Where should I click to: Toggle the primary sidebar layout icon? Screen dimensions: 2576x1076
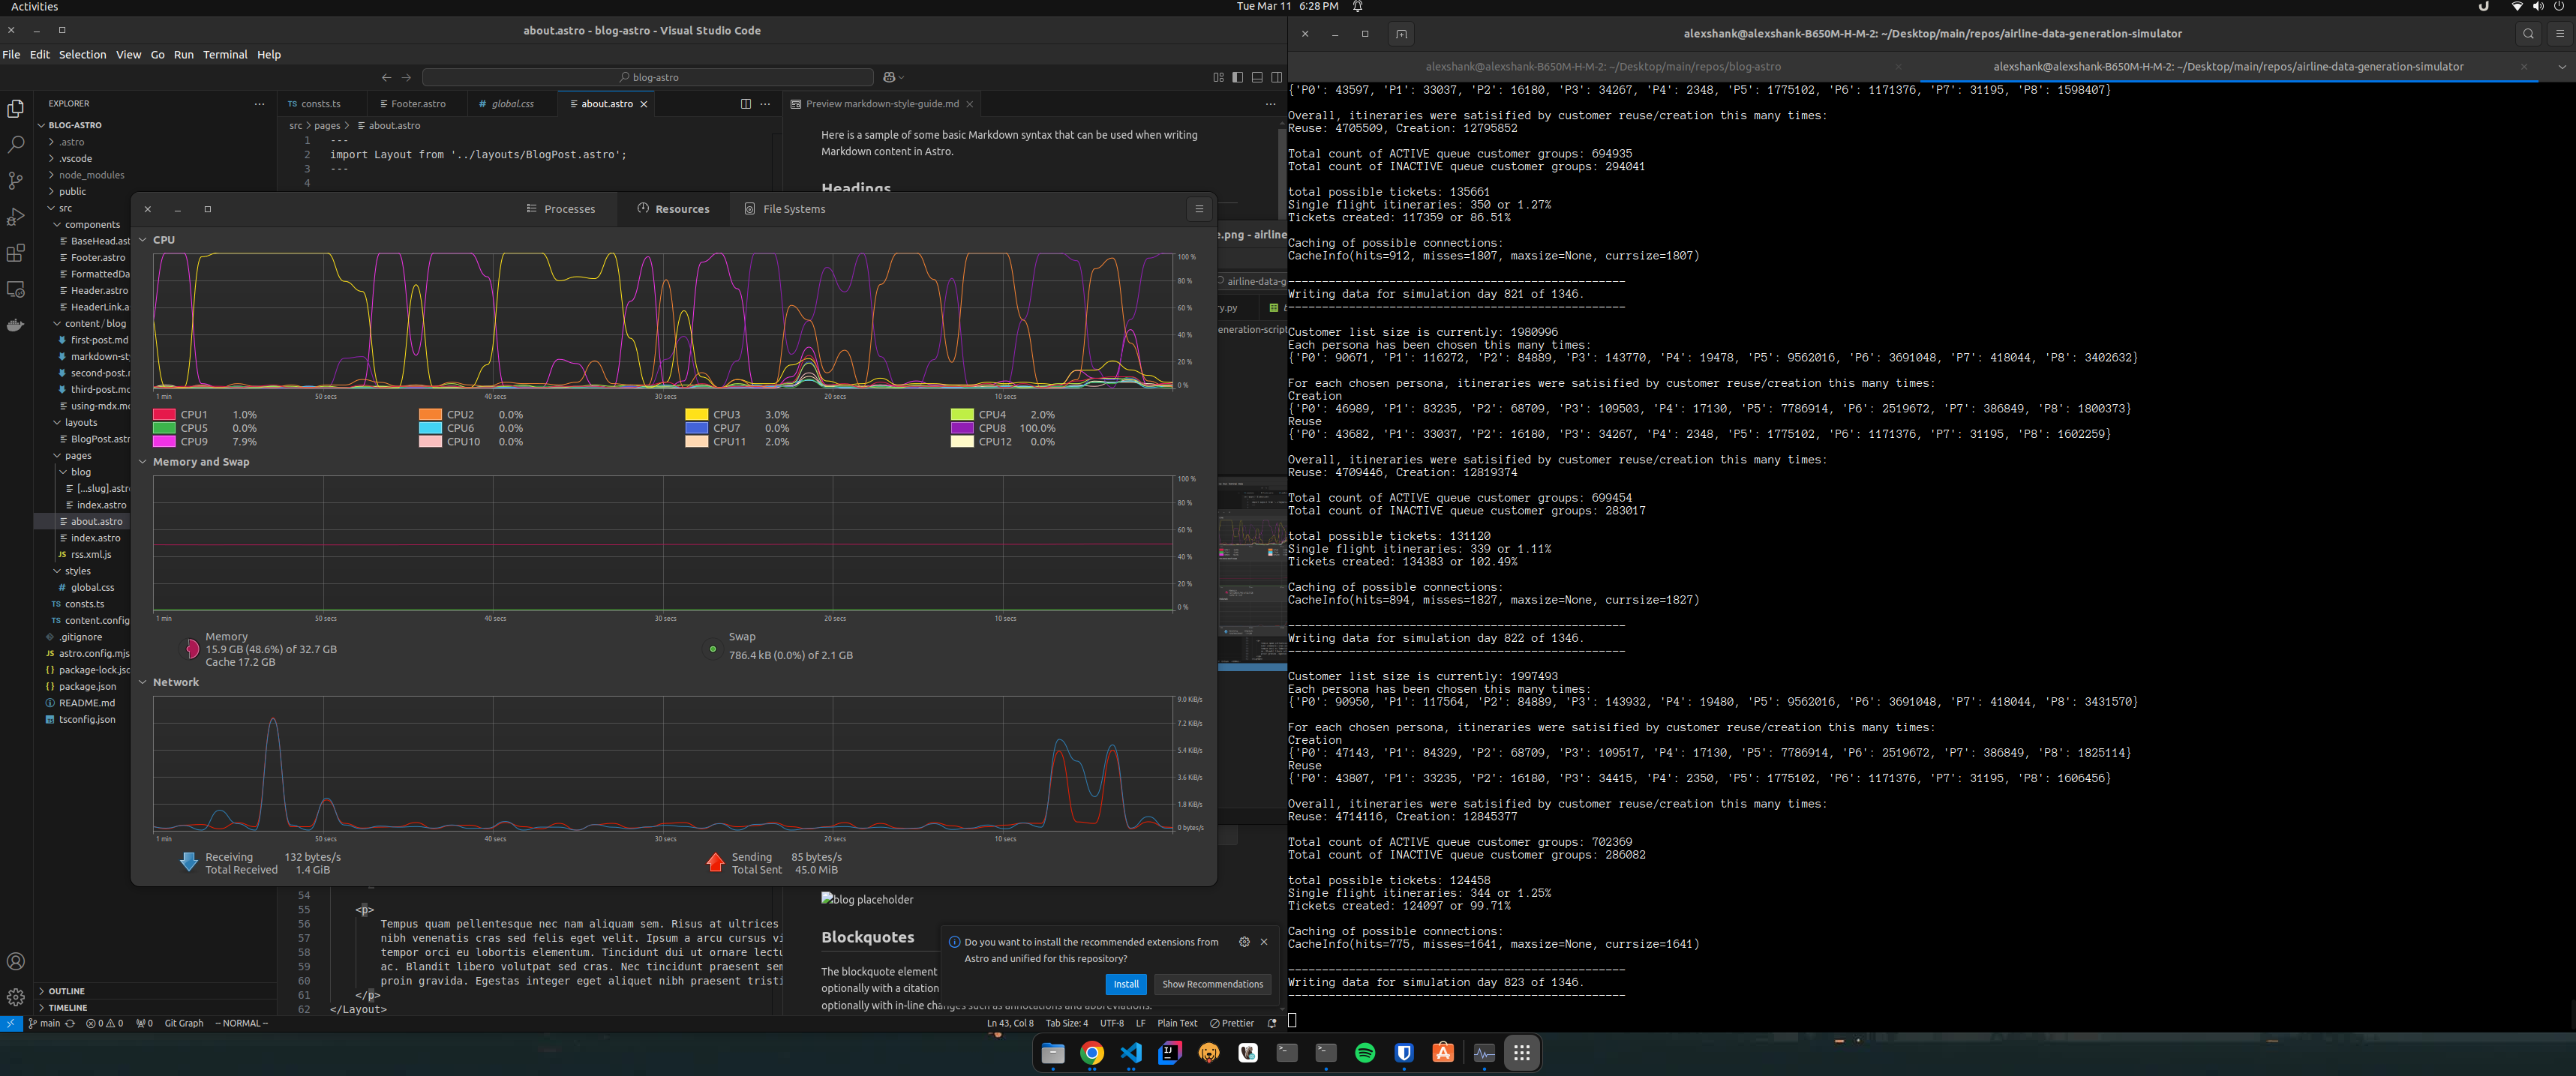click(x=1238, y=77)
